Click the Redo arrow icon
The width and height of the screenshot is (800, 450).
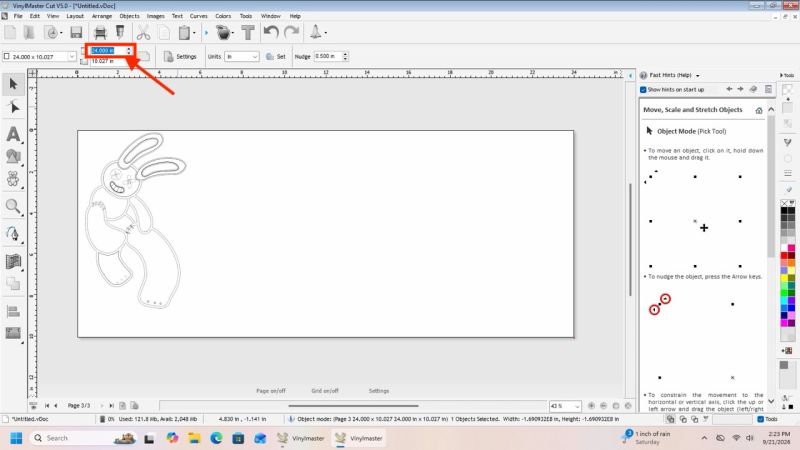point(291,33)
